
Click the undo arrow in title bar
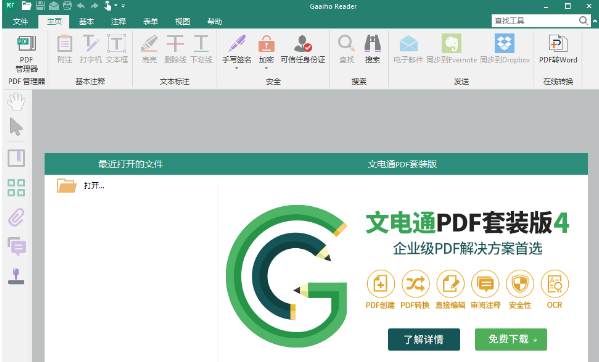81,6
